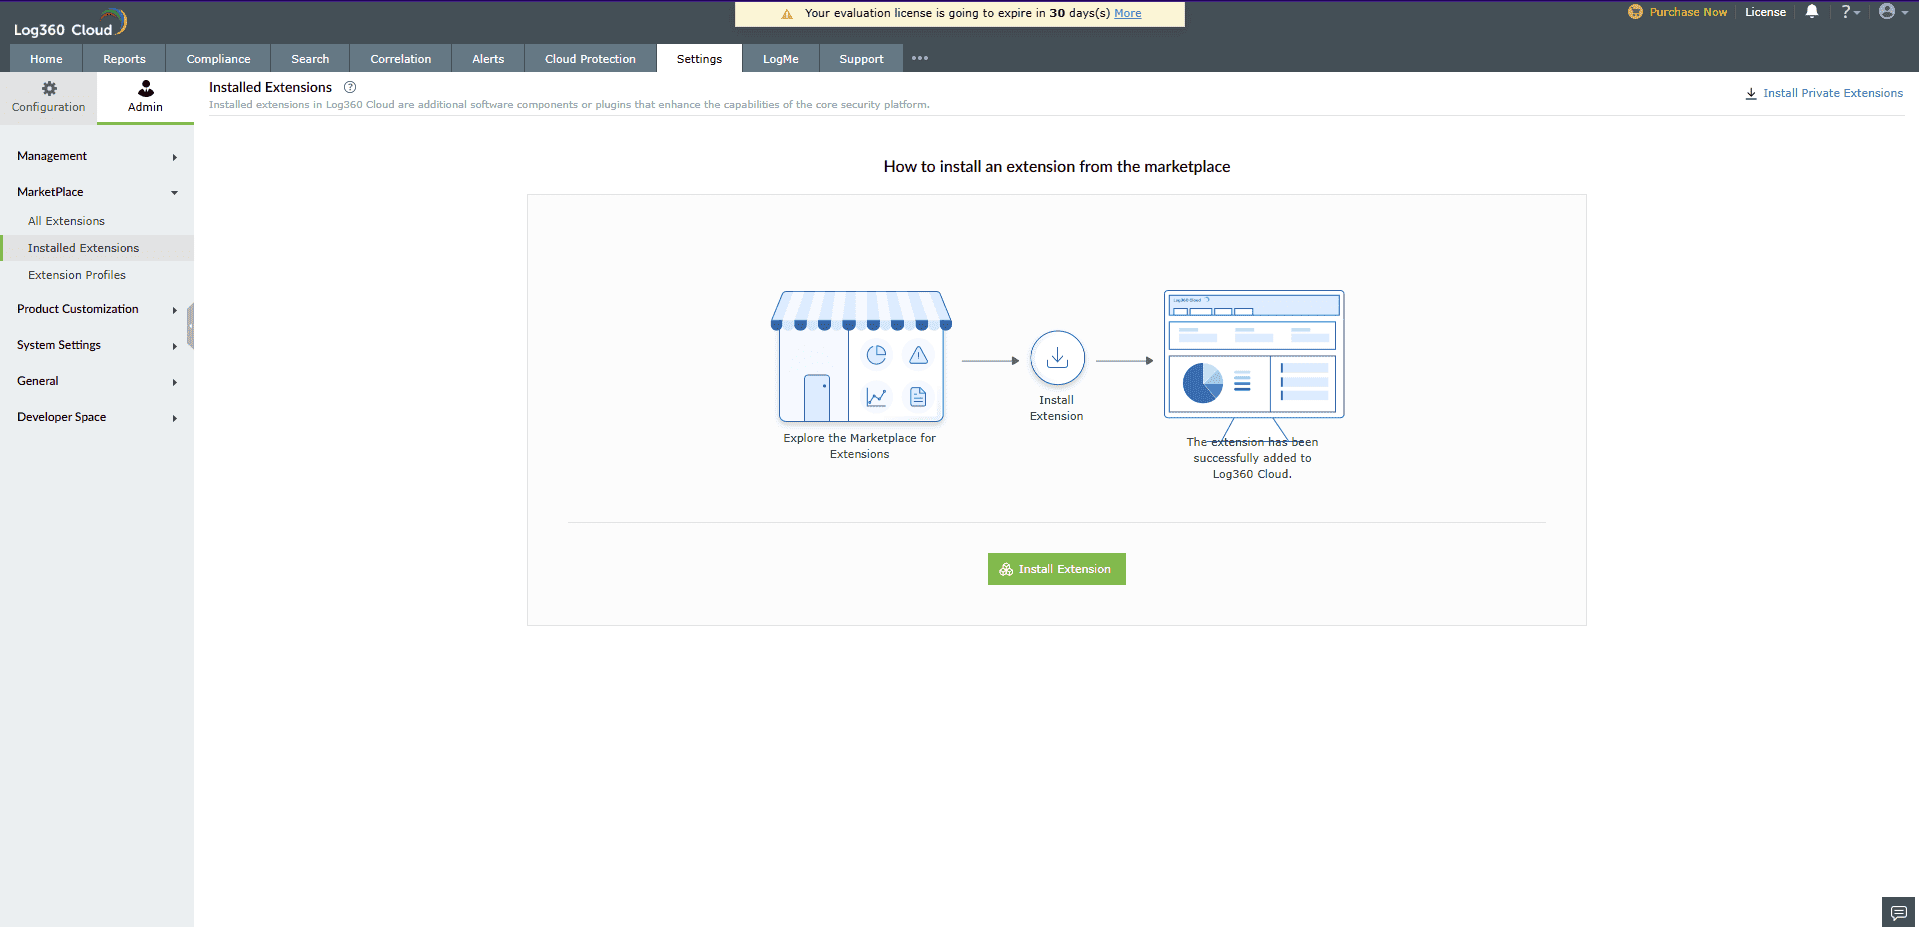1919x927 pixels.
Task: Switch to the Alerts tab
Action: pyautogui.click(x=488, y=59)
